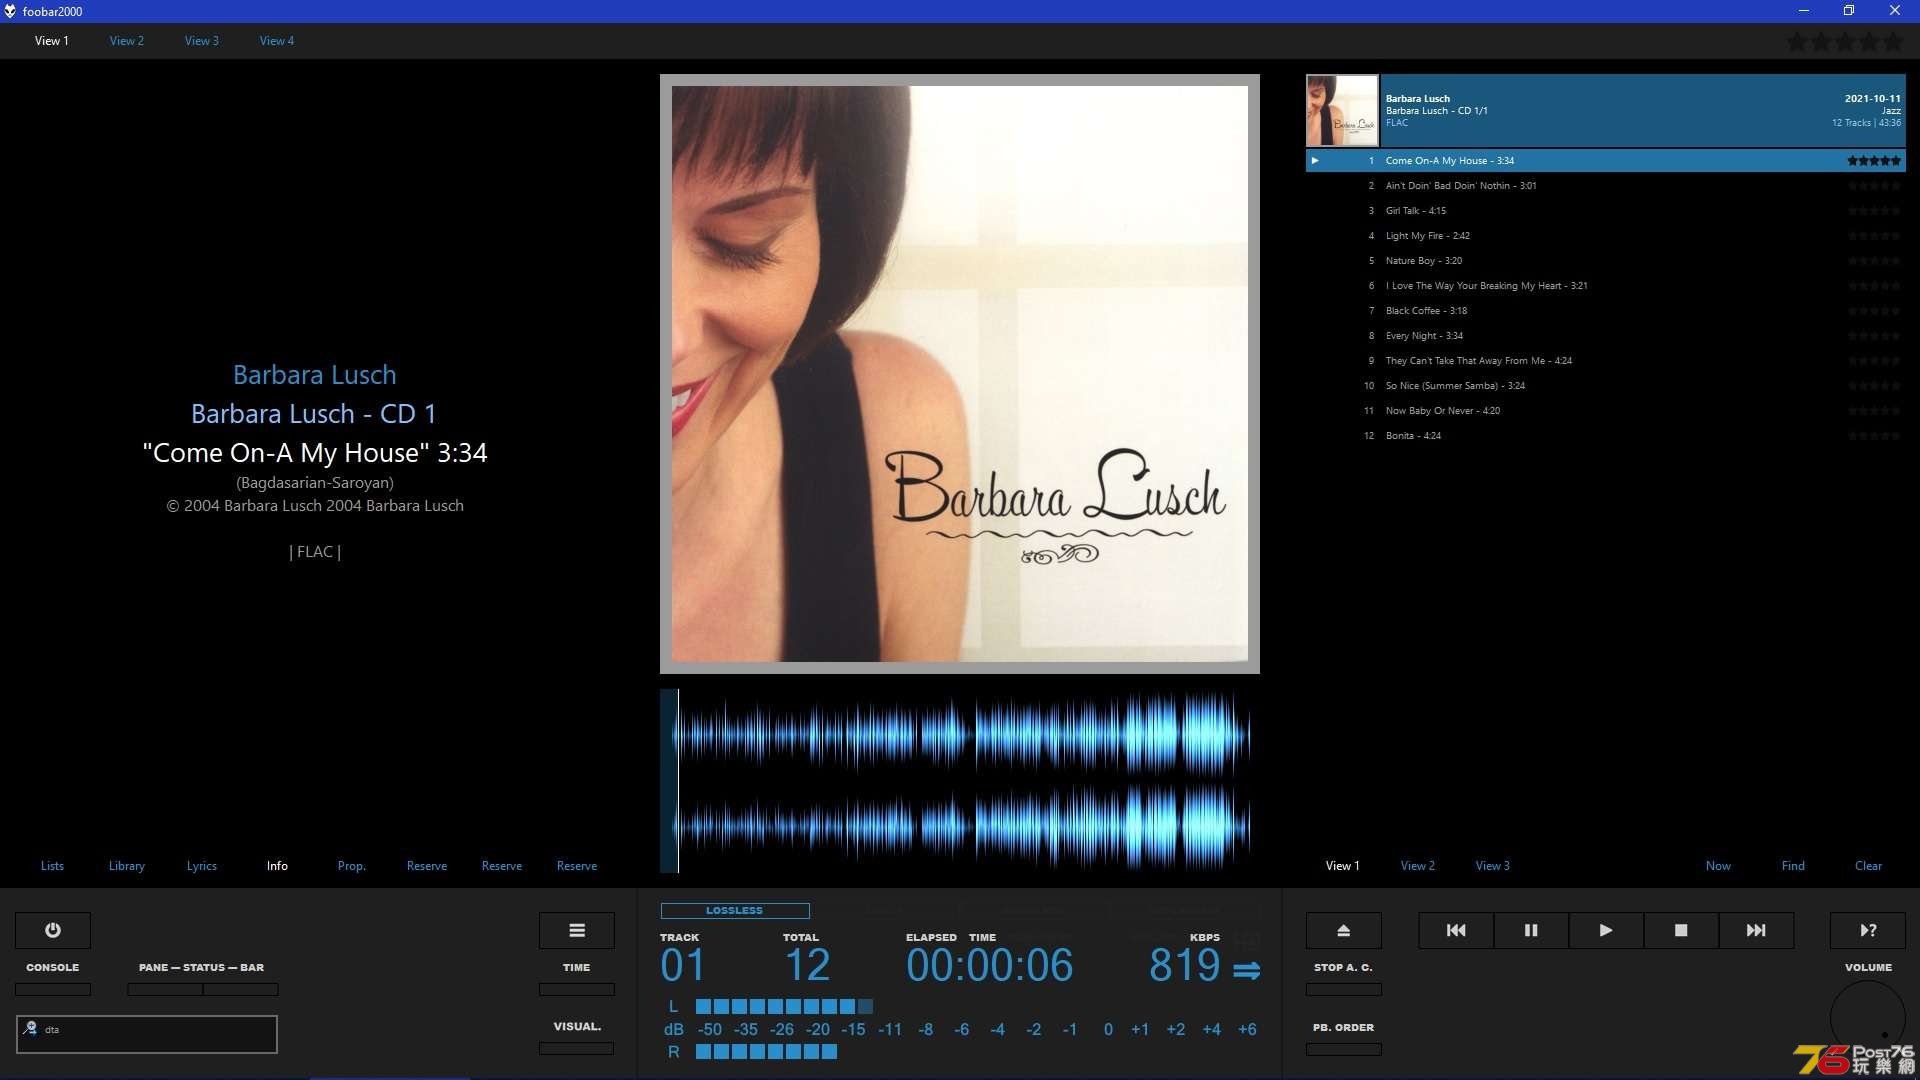Switch to View 1 top tab
Viewport: 1920px width, 1080px height.
coord(52,41)
